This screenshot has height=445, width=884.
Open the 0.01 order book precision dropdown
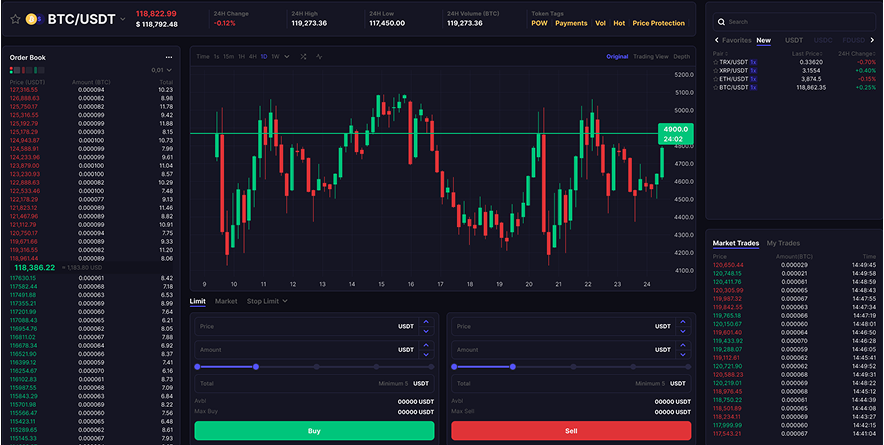pos(161,71)
